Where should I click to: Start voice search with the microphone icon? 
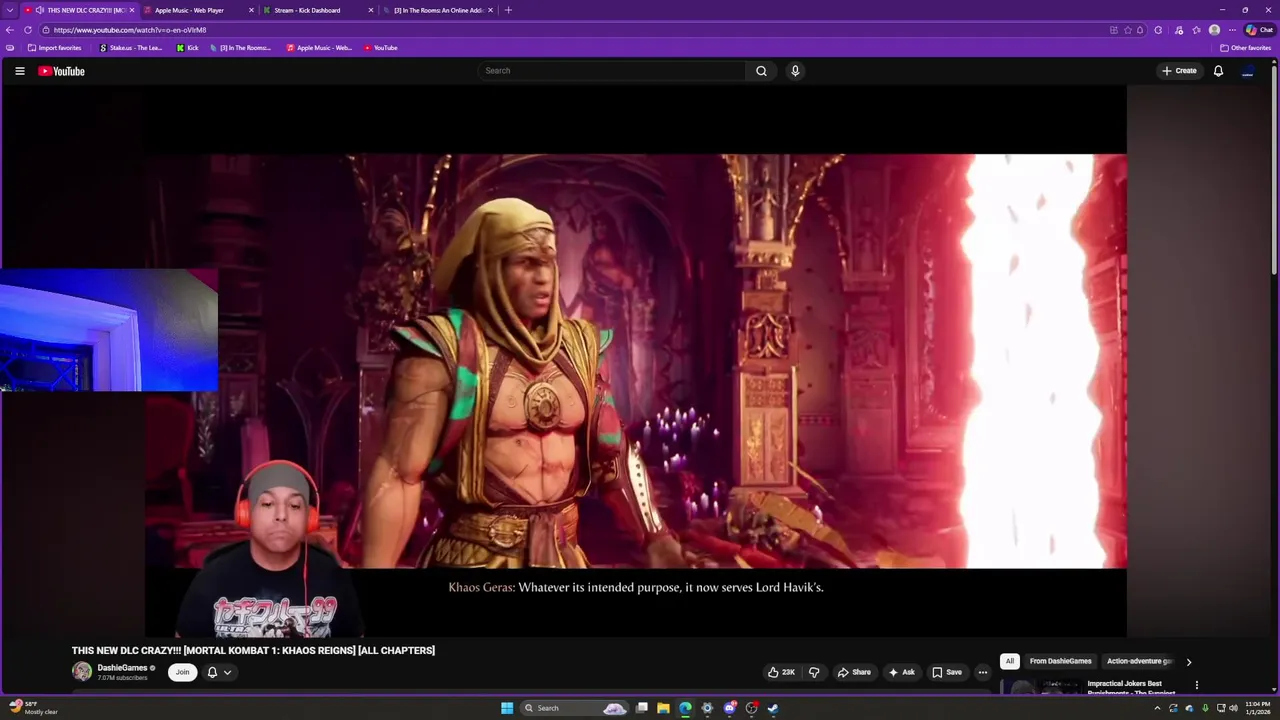coord(795,71)
